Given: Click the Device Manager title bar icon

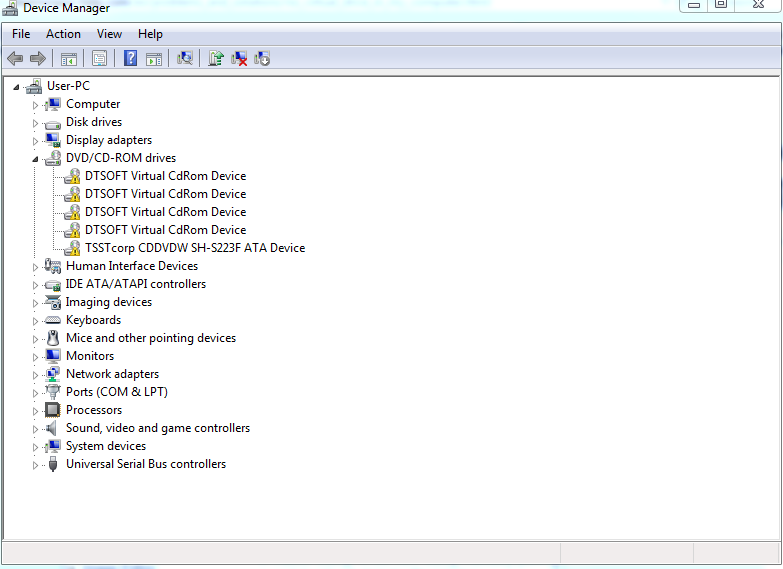Looking at the screenshot, I should (x=10, y=7).
